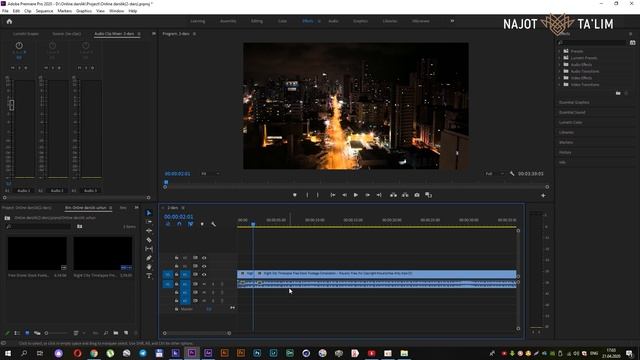Export a frame with the camera icon

pyautogui.click(x=417, y=195)
